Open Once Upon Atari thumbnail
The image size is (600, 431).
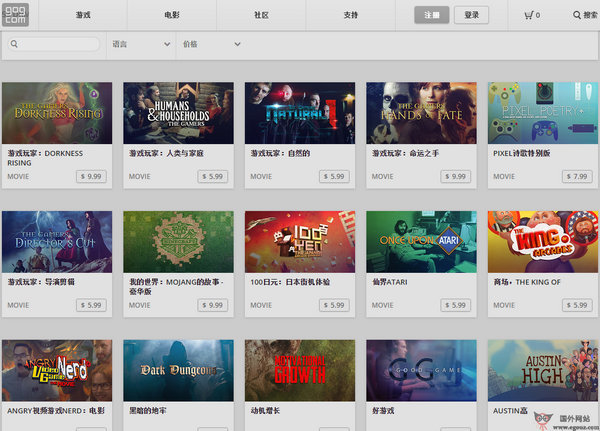[x=421, y=242]
